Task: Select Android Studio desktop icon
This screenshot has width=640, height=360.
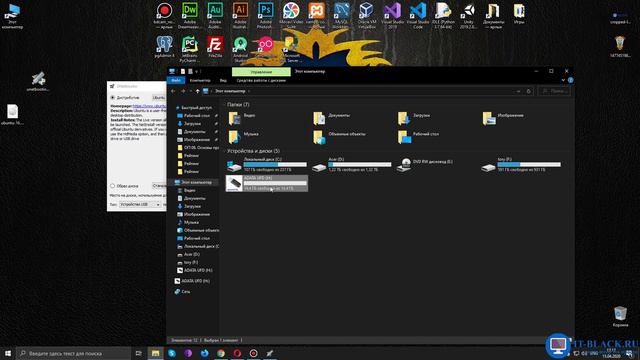Action: pyautogui.click(x=240, y=49)
